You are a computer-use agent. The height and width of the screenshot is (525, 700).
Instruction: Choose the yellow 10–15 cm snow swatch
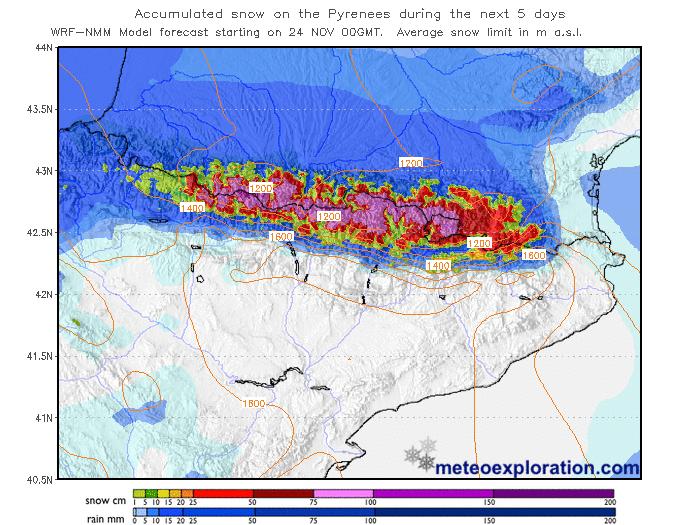pos(163,493)
